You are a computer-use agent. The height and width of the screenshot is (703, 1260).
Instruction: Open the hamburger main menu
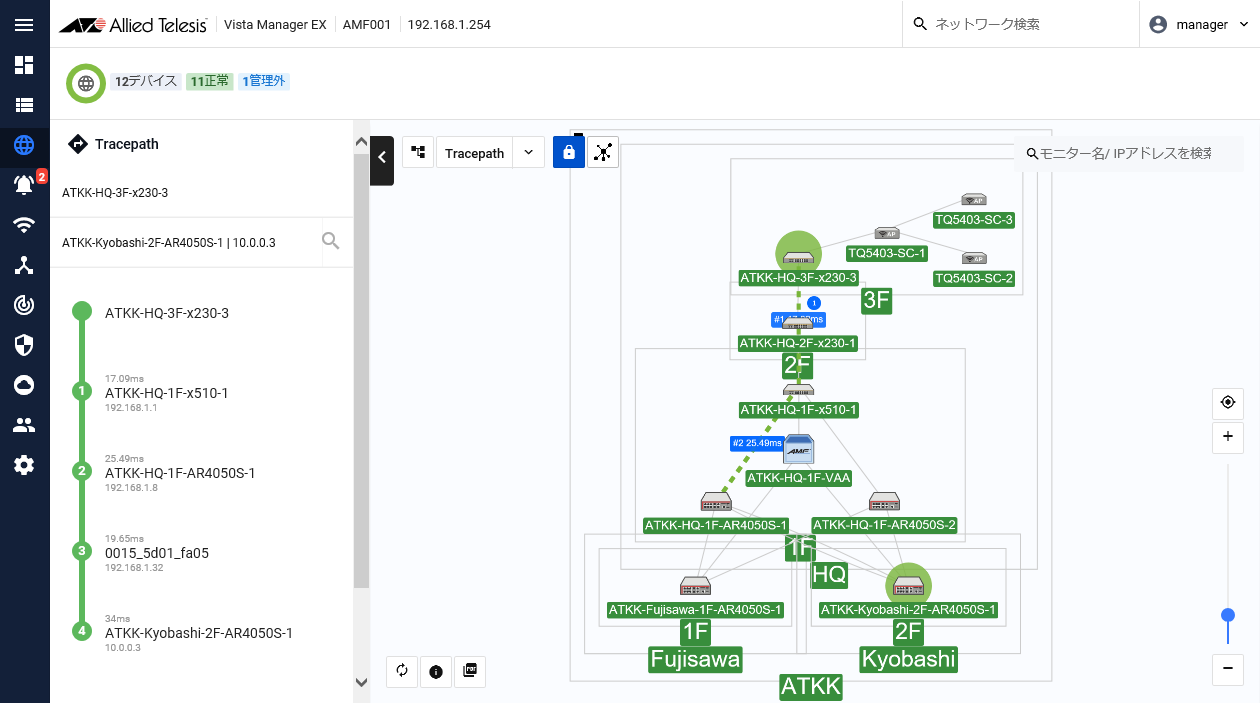coord(24,24)
